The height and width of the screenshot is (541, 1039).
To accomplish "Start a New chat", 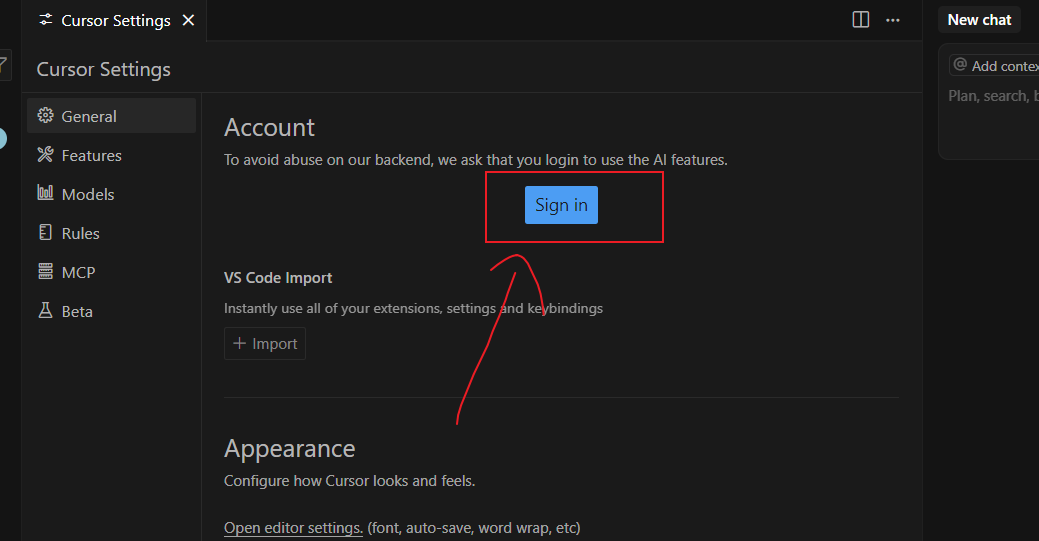I will 979,20.
